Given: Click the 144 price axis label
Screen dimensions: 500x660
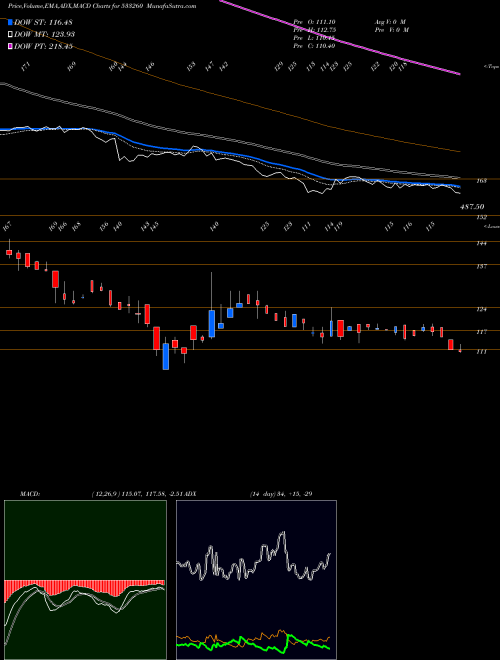Looking at the screenshot, I should (482, 243).
